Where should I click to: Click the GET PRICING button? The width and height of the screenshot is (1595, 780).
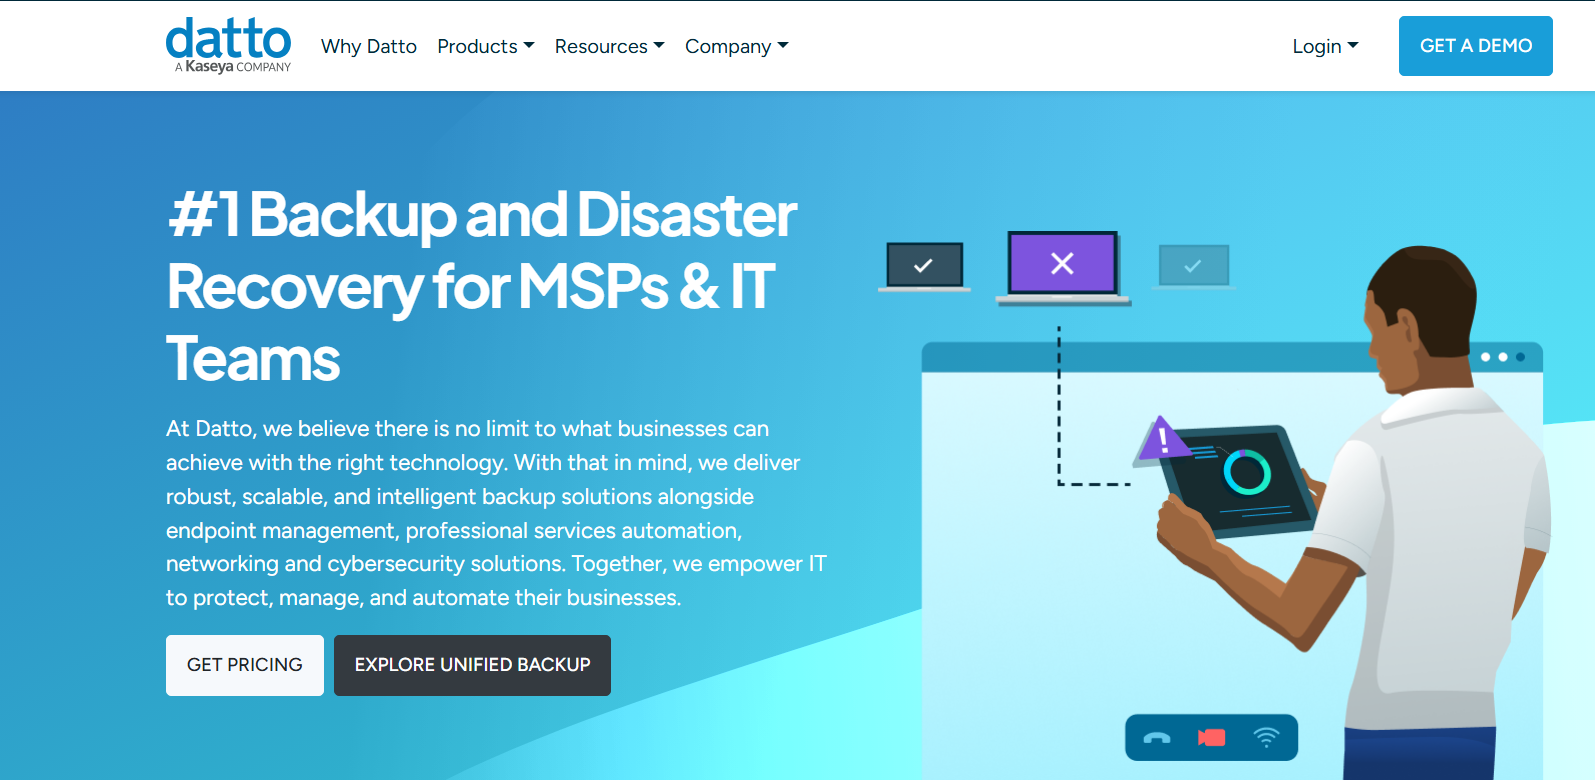[x=245, y=665]
